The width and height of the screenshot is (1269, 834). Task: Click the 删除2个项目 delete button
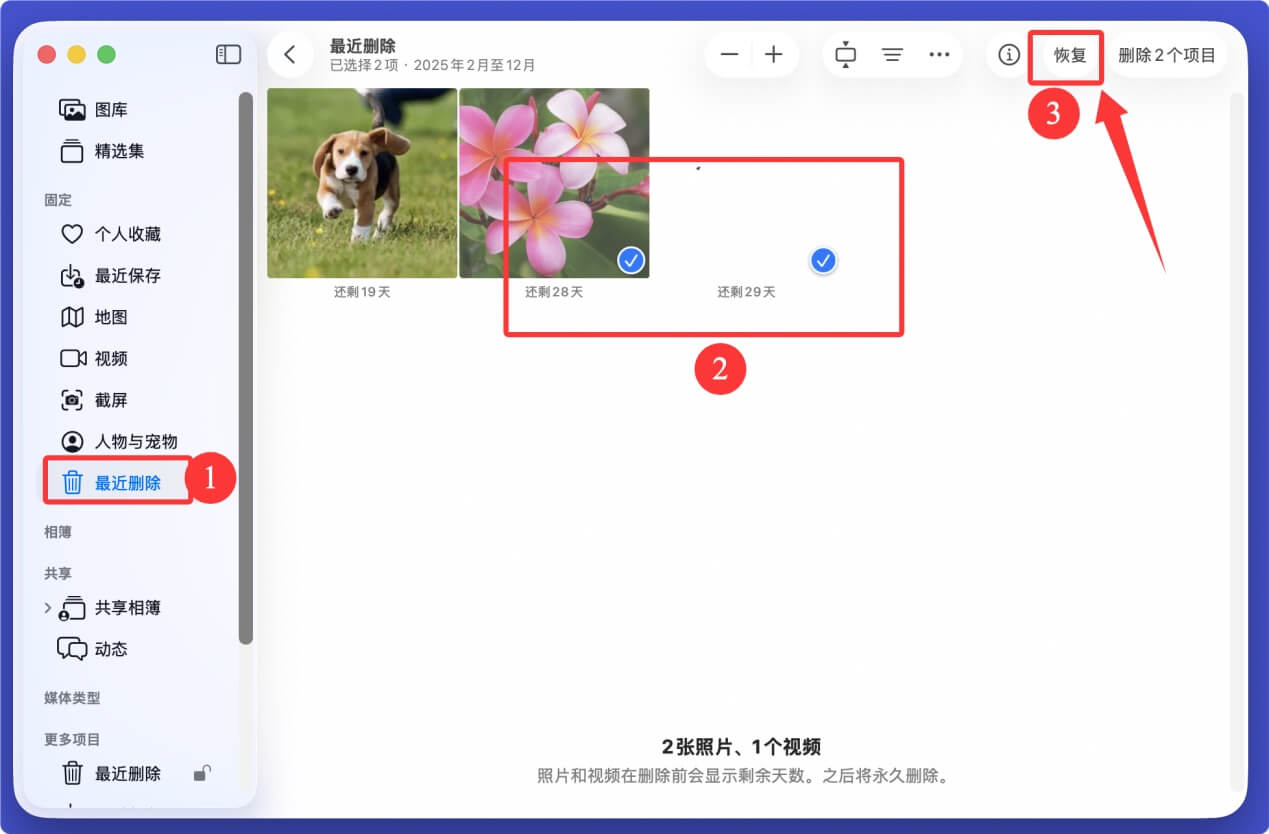pyautogui.click(x=1168, y=55)
